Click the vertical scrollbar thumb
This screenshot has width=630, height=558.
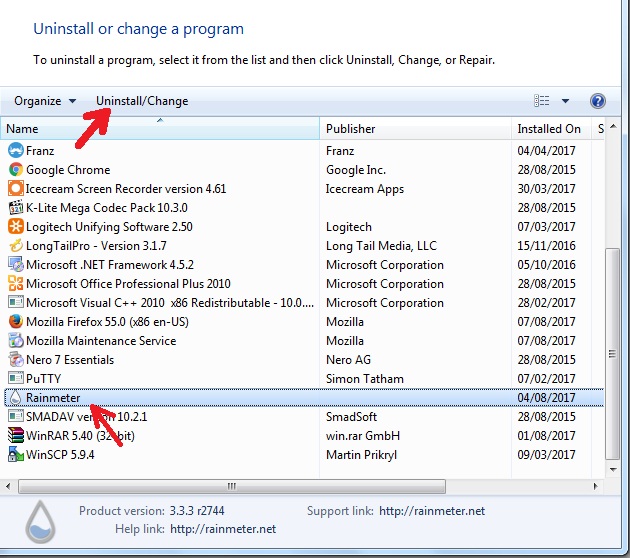click(x=612, y=354)
